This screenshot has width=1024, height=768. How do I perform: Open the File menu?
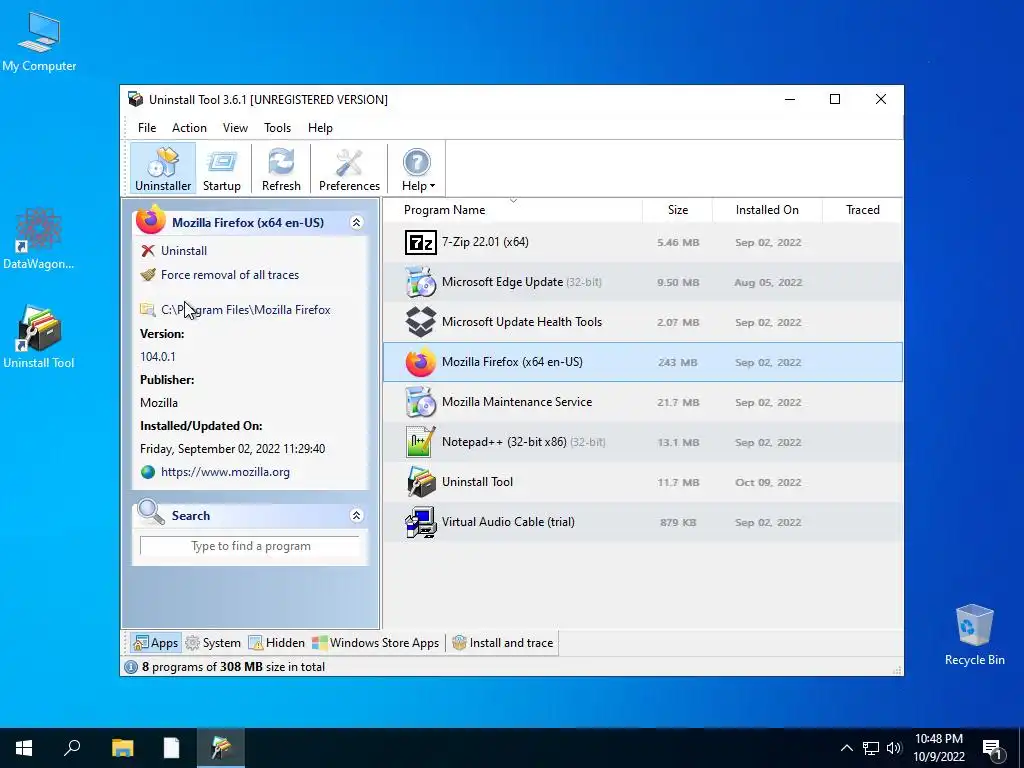[x=147, y=128]
